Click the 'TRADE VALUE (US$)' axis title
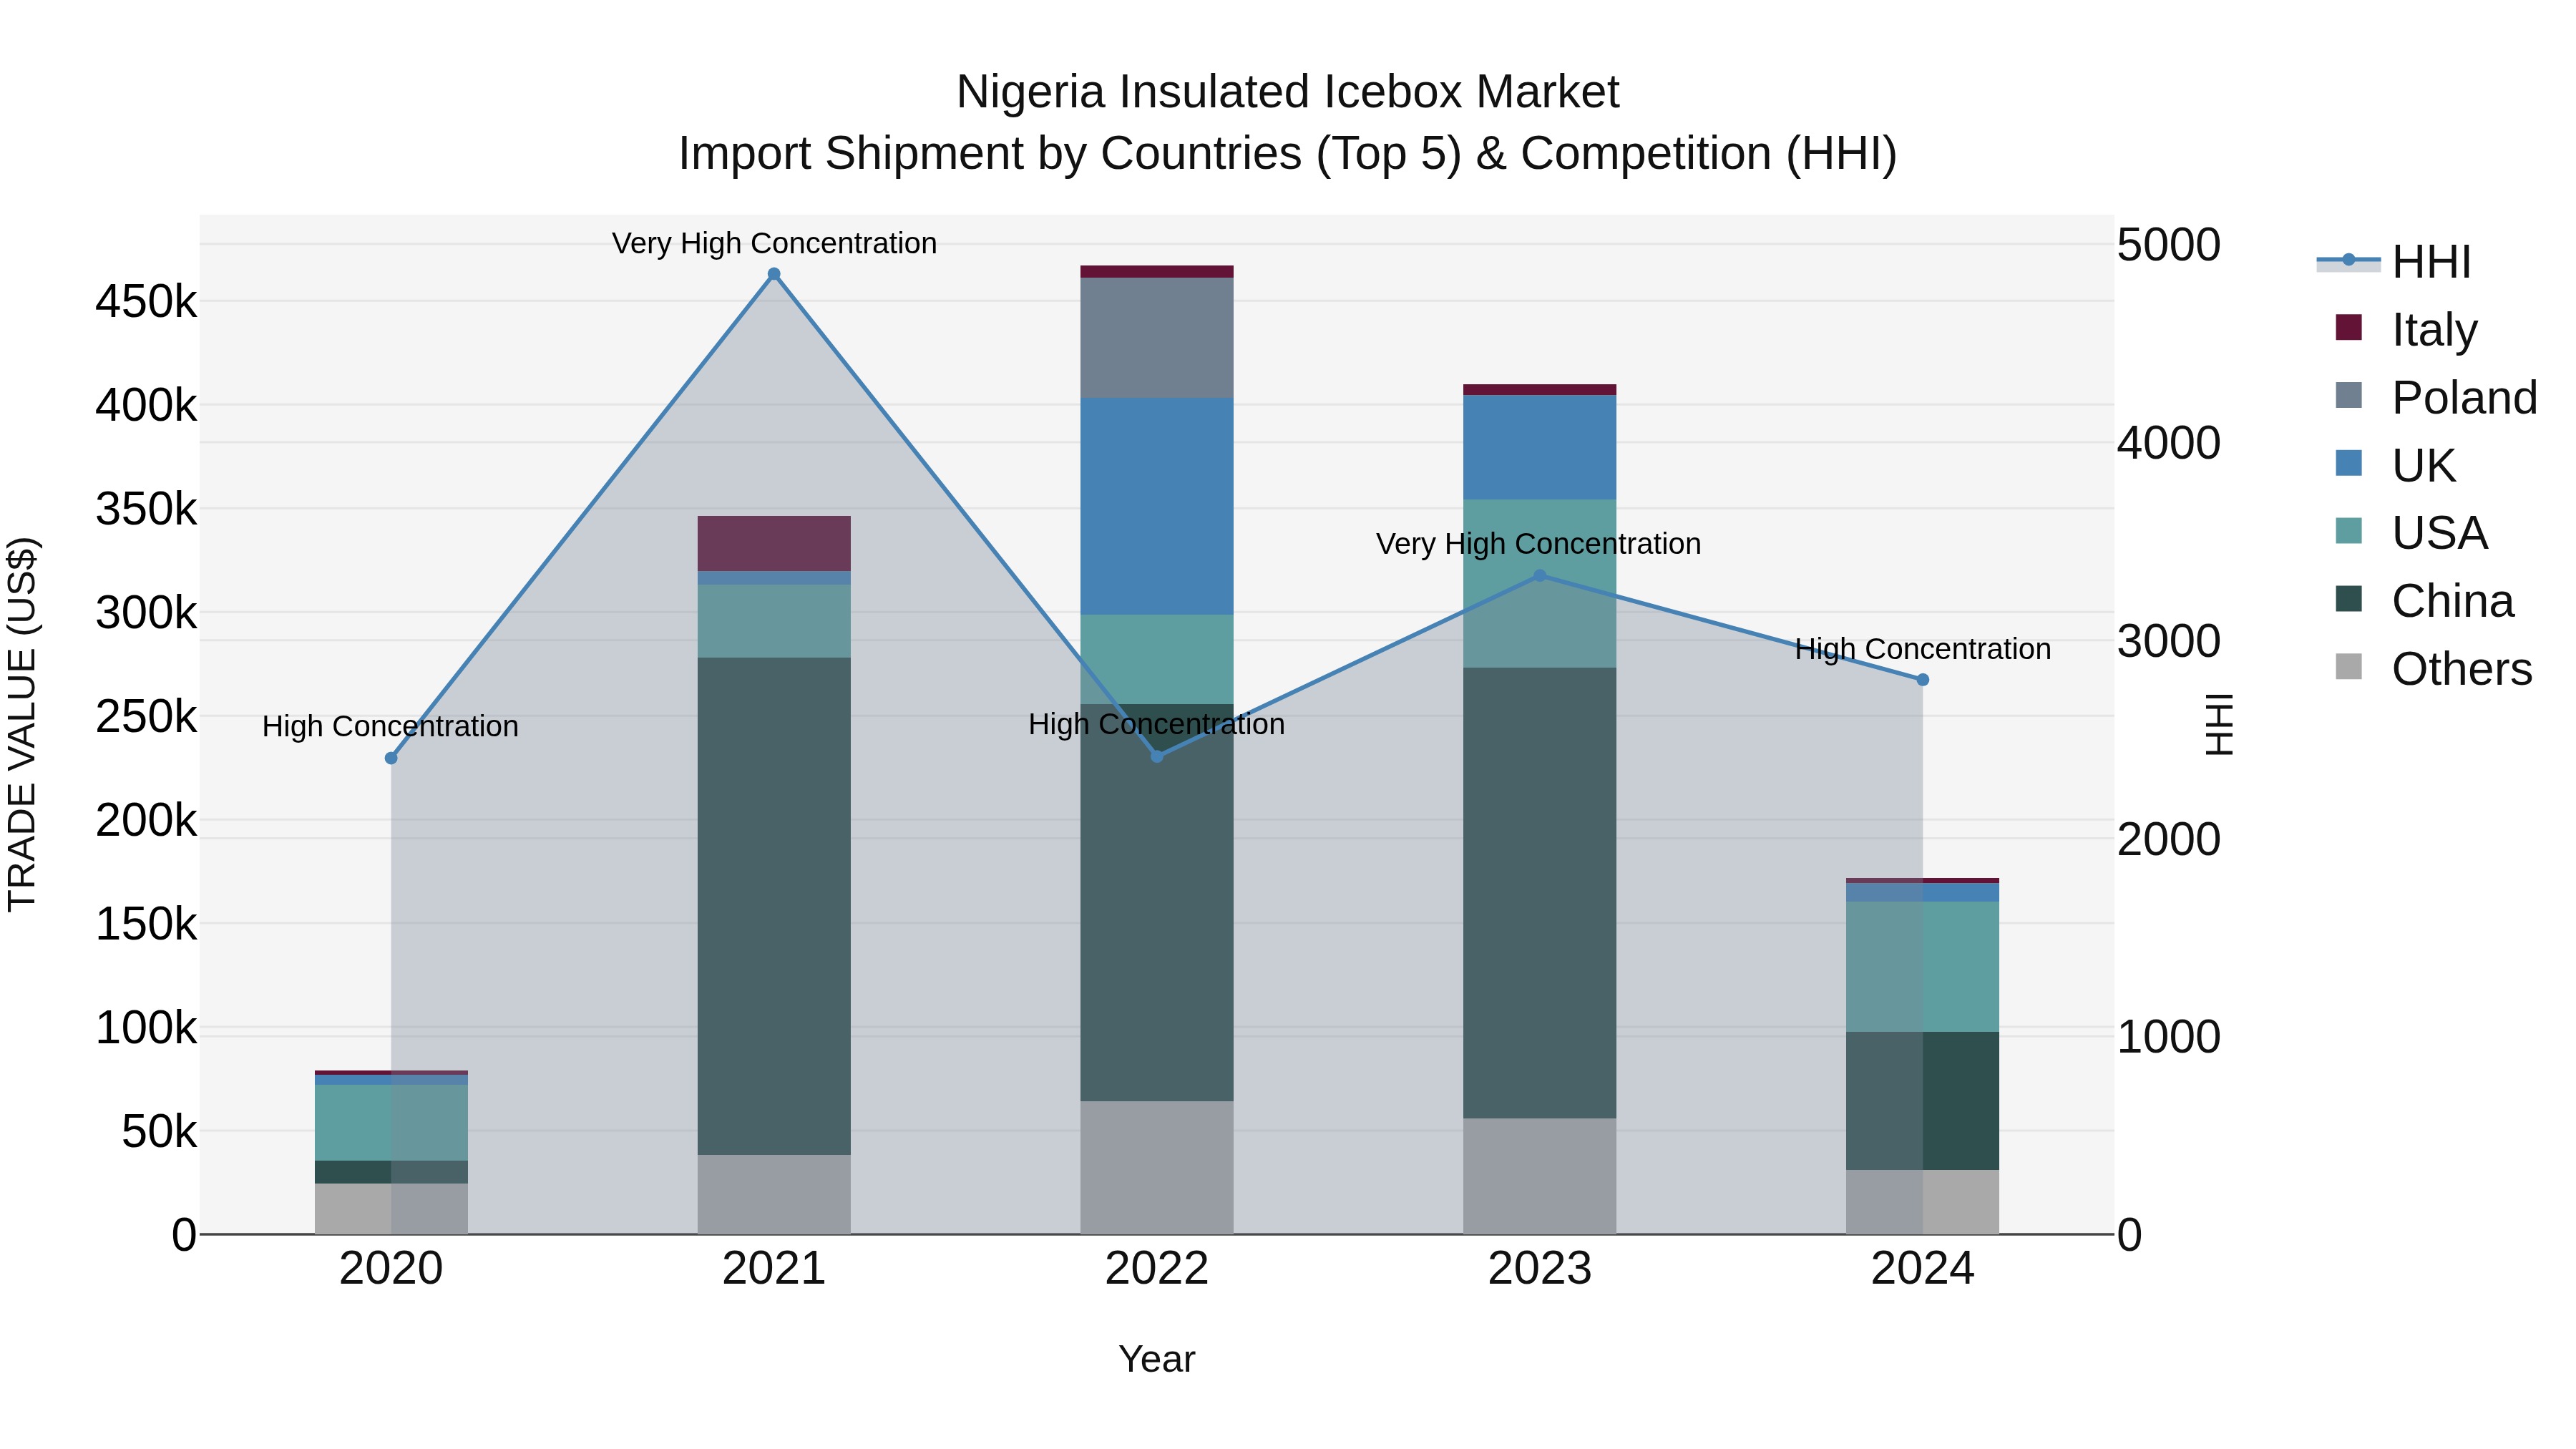Screen dimensions: 2576x1449 [22, 724]
